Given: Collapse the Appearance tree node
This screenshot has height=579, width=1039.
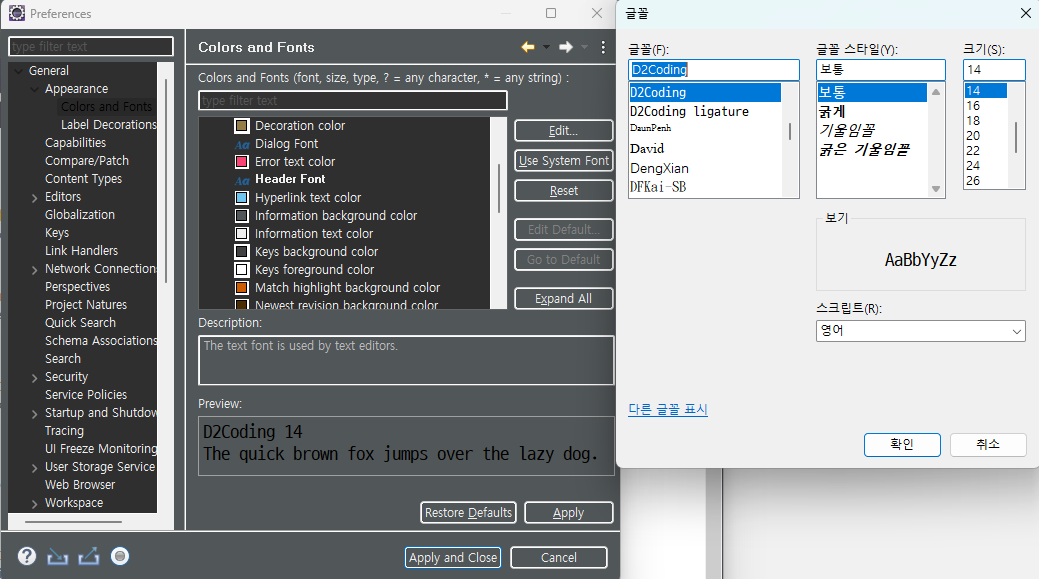Looking at the screenshot, I should point(34,89).
